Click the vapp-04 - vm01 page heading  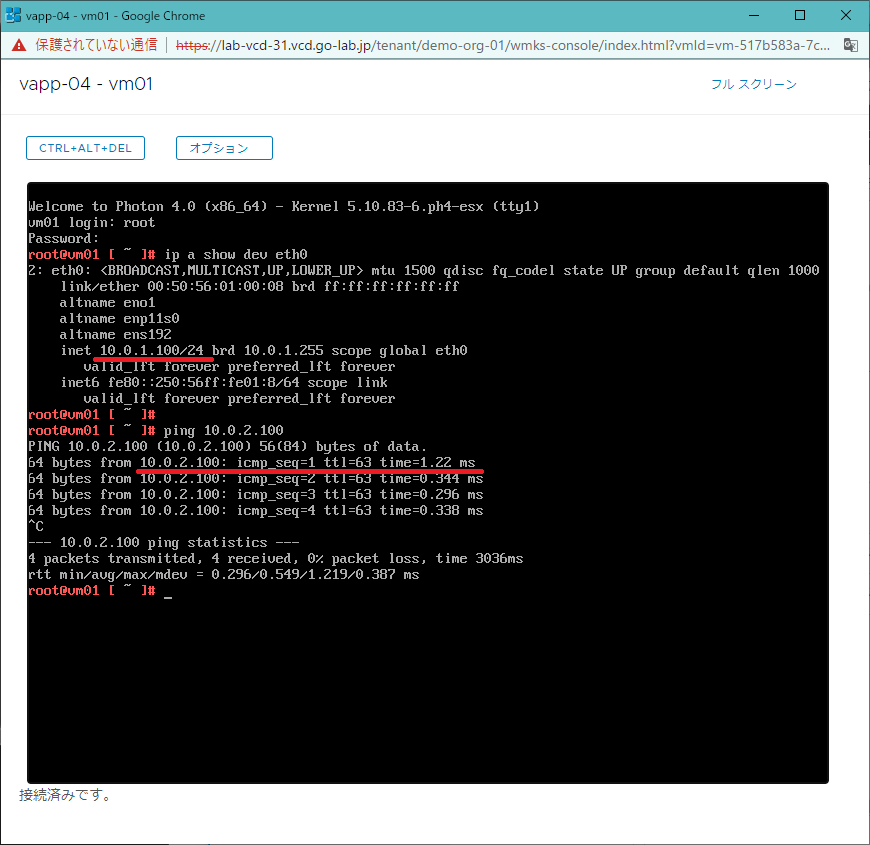[x=86, y=84]
